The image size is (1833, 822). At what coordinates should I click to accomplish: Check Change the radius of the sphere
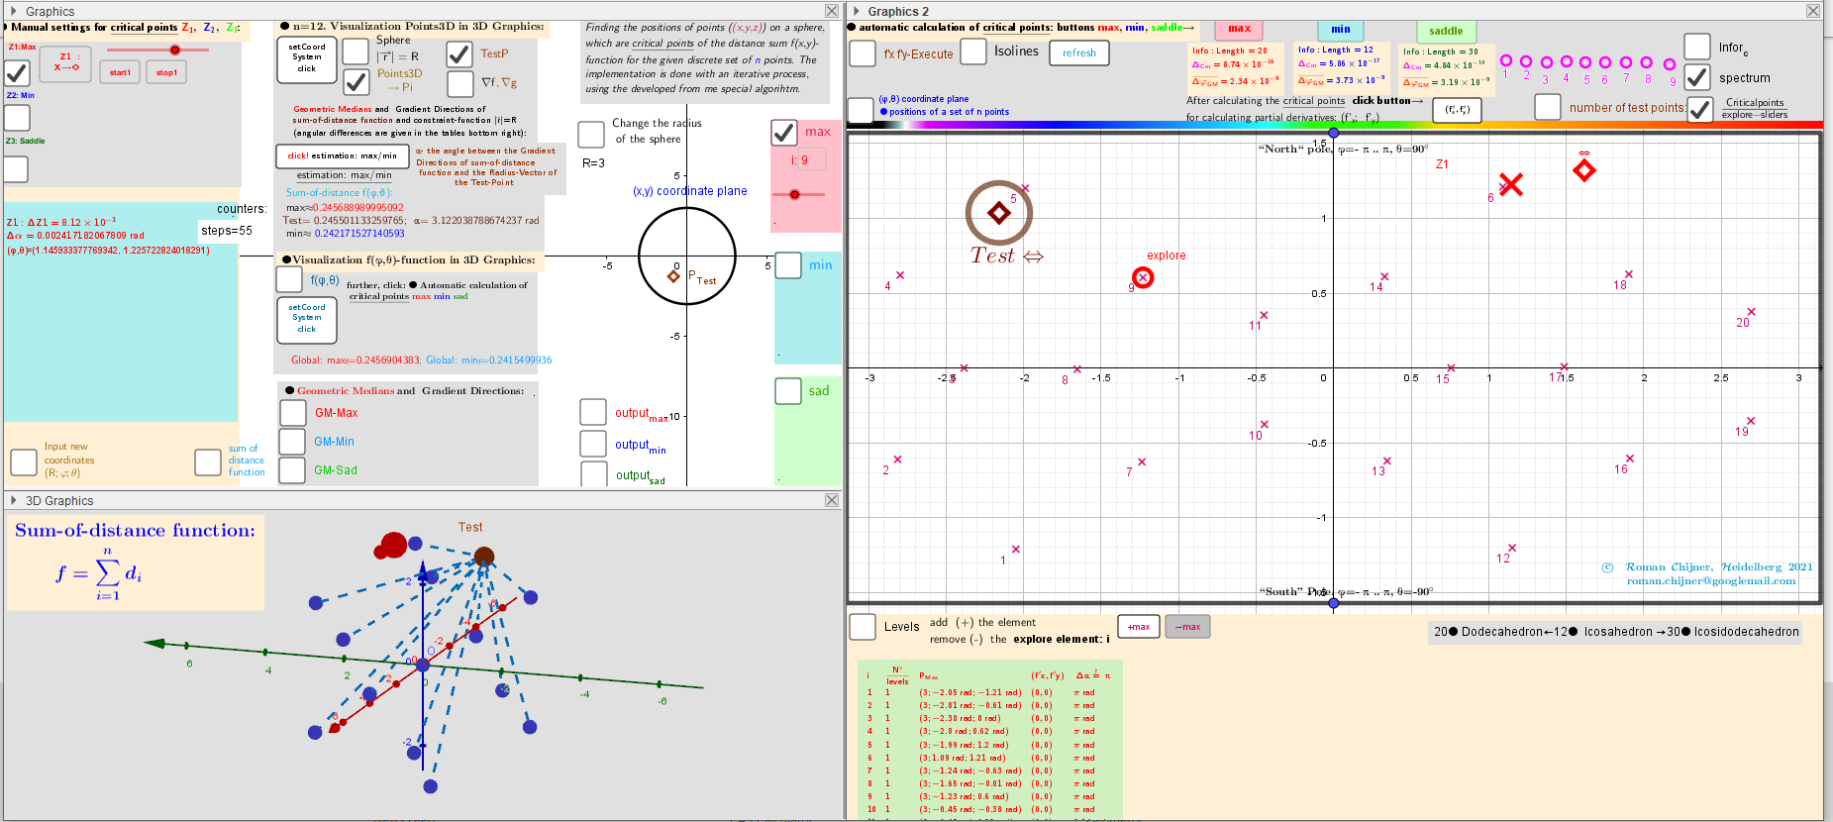pyautogui.click(x=591, y=133)
